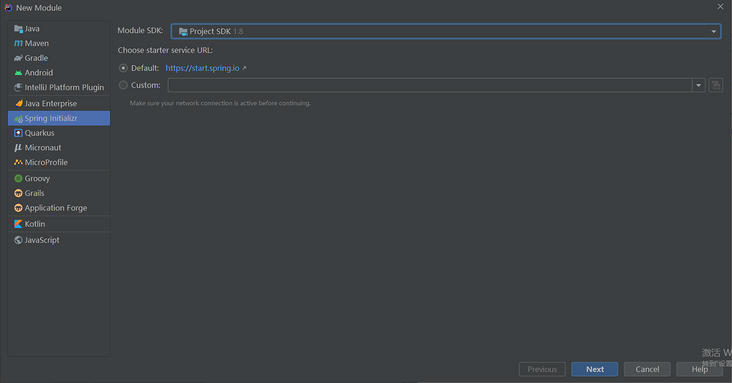Cancel the New Module dialog
This screenshot has width=732, height=383.
tap(647, 369)
